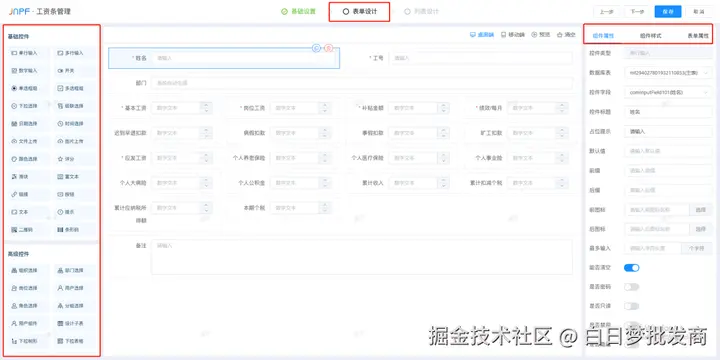
Task: Select the 评分 star rating control
Action: 75,159
